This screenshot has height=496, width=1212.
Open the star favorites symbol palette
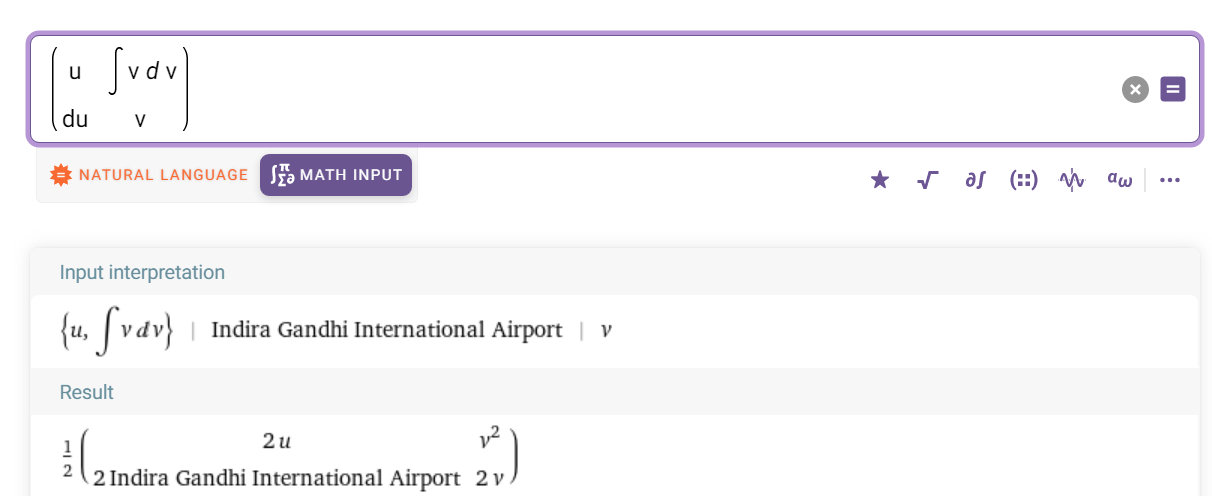pos(880,180)
